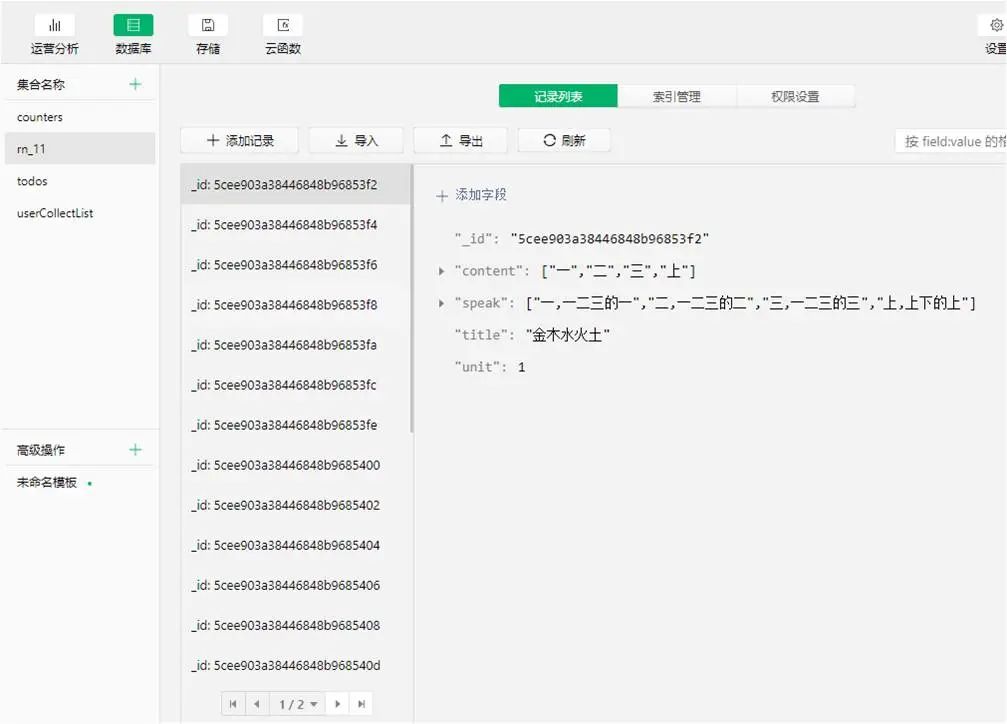Select record ending in 96853f8

coord(295,305)
